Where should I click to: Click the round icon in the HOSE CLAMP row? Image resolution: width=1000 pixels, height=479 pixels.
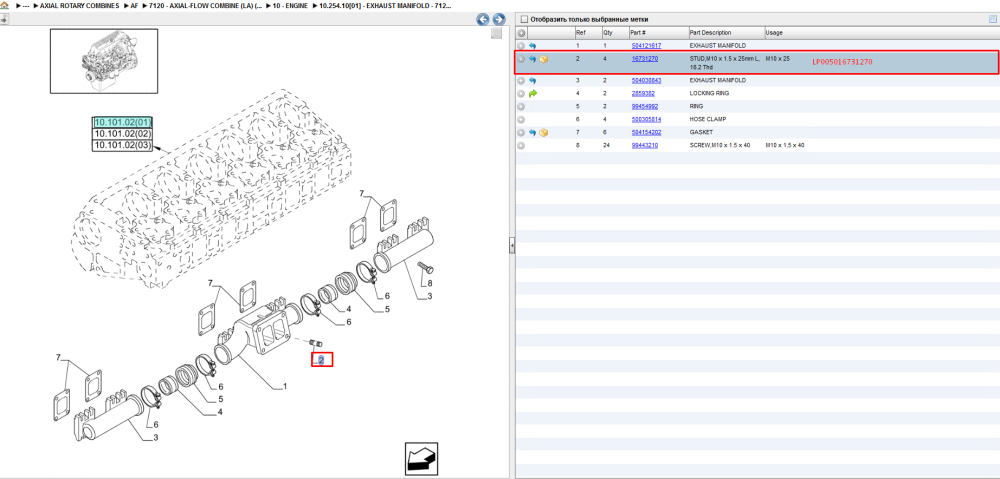(x=521, y=120)
